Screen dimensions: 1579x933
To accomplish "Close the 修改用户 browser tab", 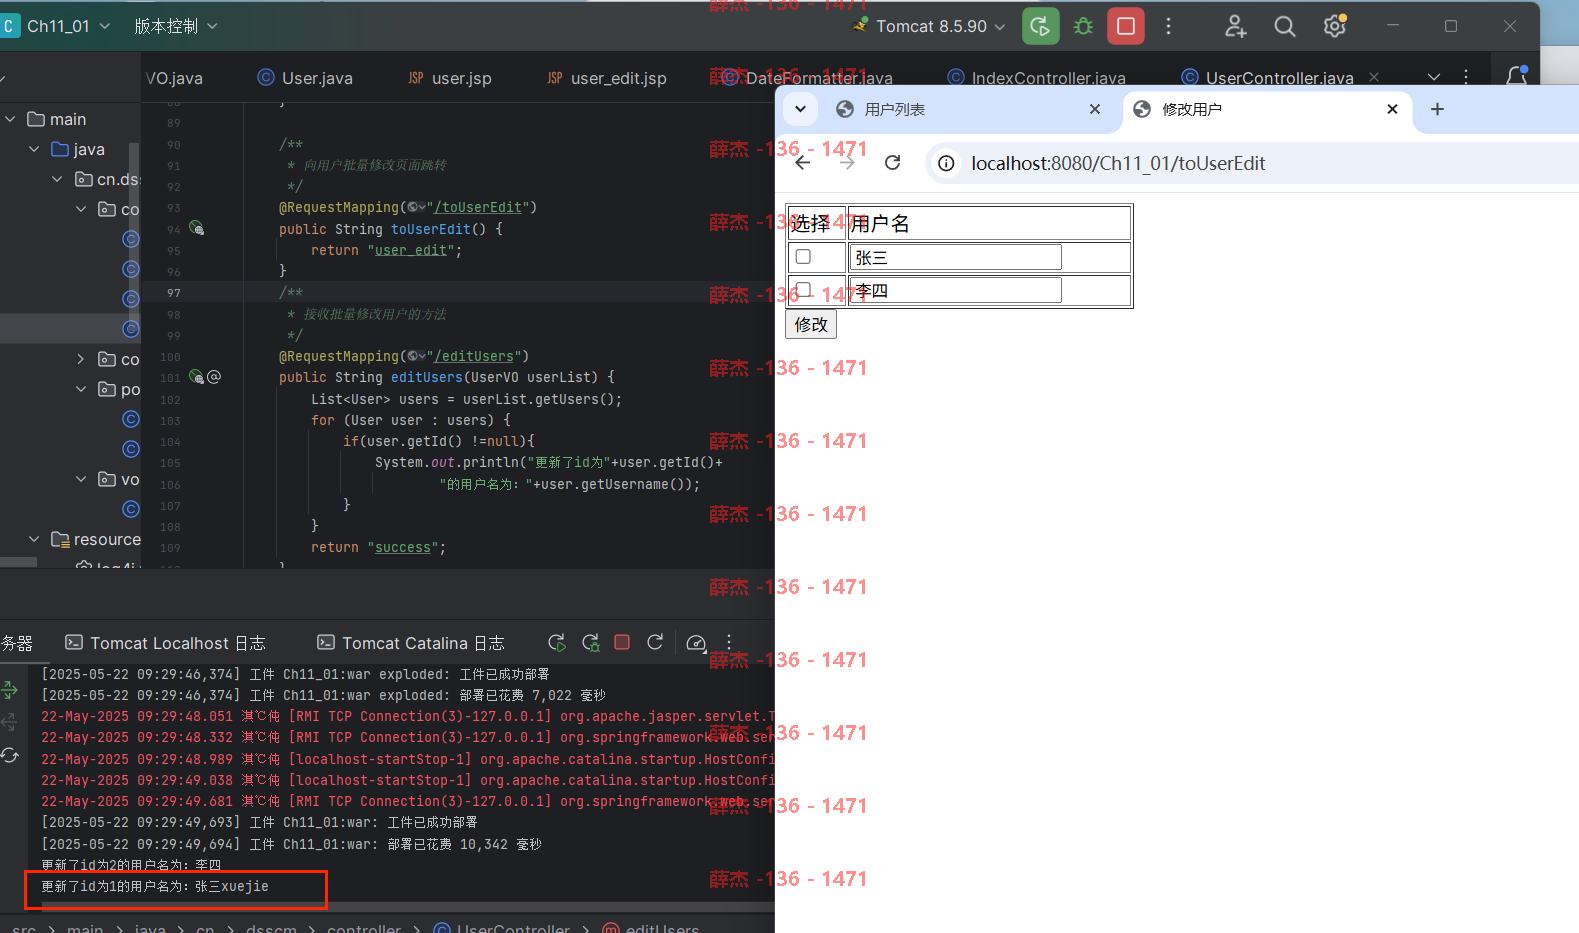I will (x=1392, y=109).
